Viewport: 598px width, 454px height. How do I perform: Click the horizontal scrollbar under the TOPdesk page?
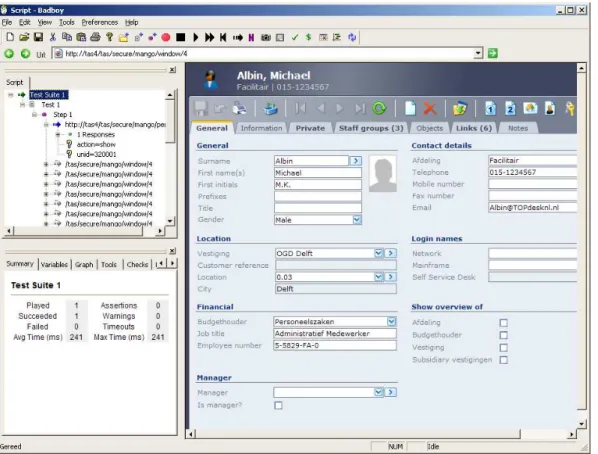[x=358, y=434]
